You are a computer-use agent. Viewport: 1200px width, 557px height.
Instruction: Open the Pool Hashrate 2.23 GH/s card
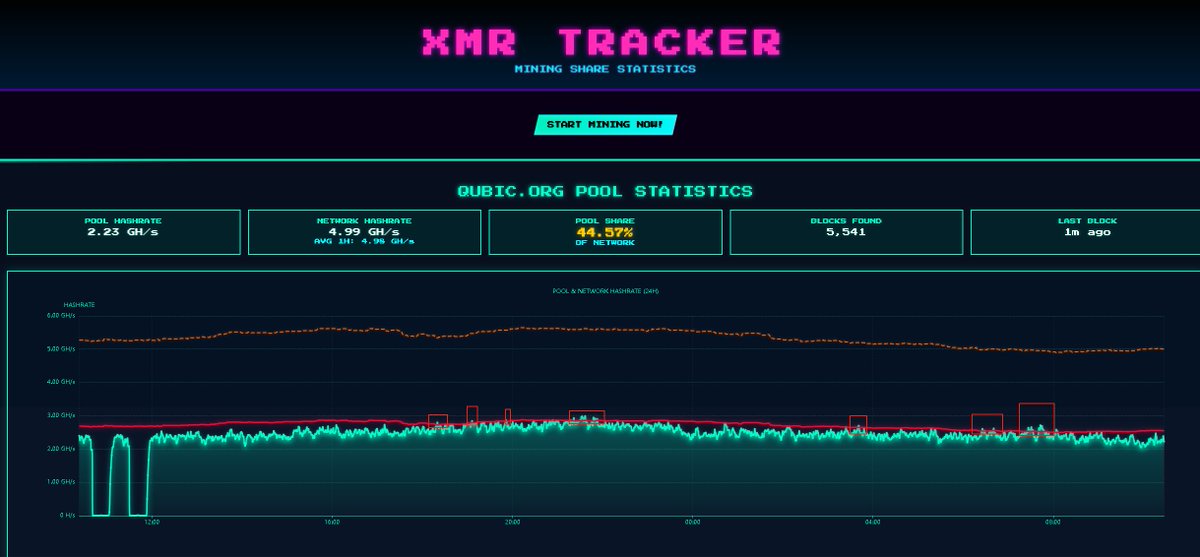click(x=124, y=232)
